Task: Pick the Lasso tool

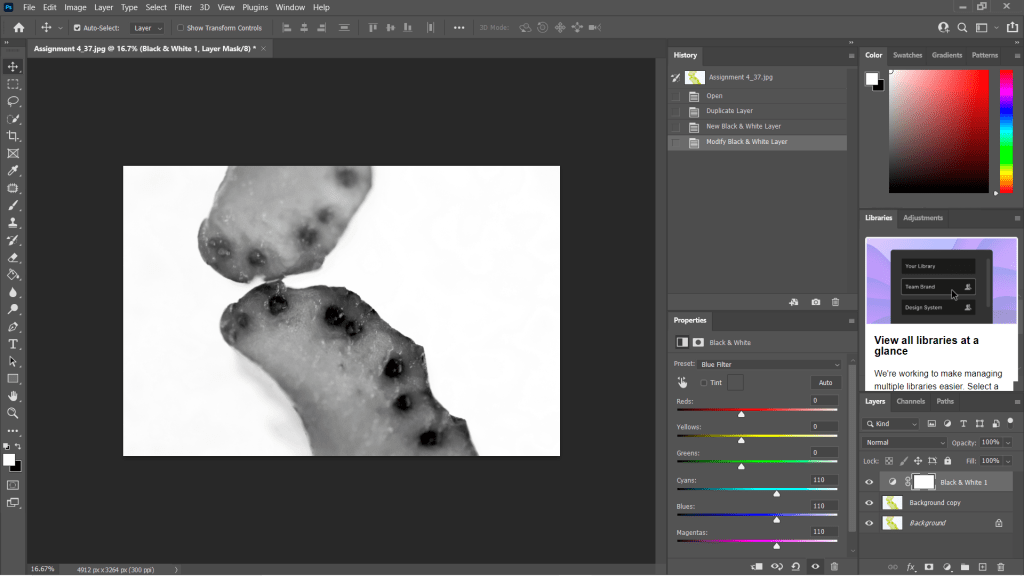Action: 13,101
